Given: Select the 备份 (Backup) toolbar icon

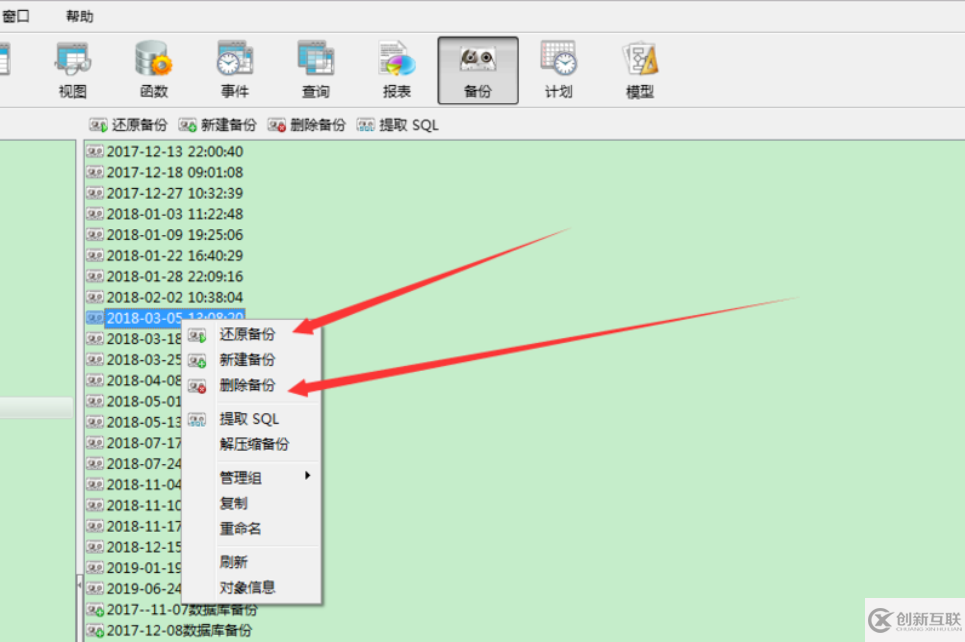Looking at the screenshot, I should [478, 70].
